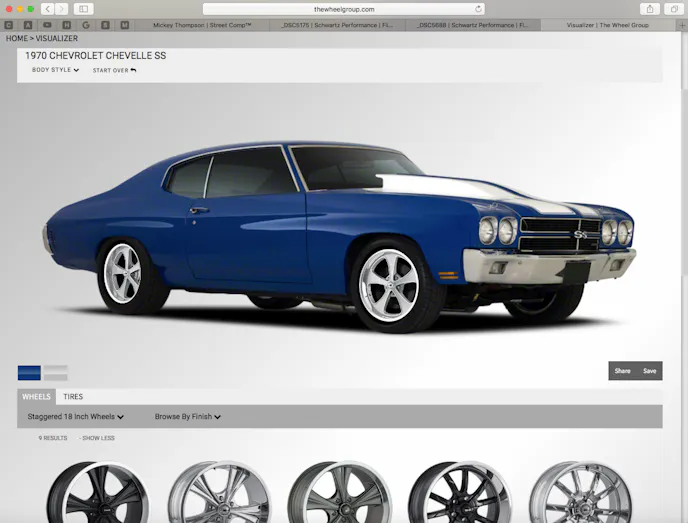Select the blue paint color swatch
688x523 pixels.
[29, 373]
